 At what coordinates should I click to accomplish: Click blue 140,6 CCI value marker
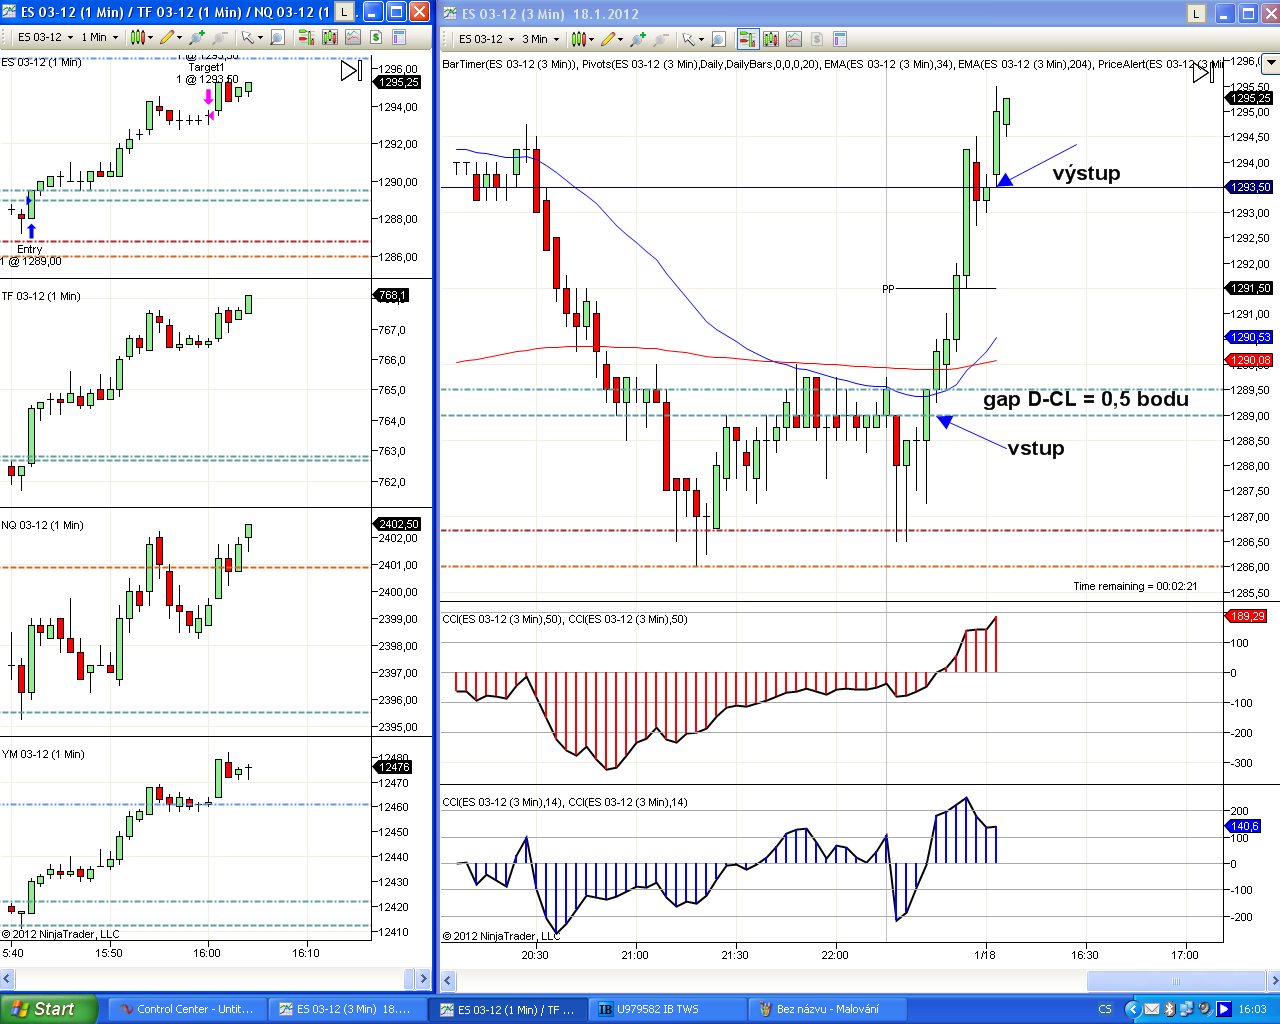coord(1244,826)
